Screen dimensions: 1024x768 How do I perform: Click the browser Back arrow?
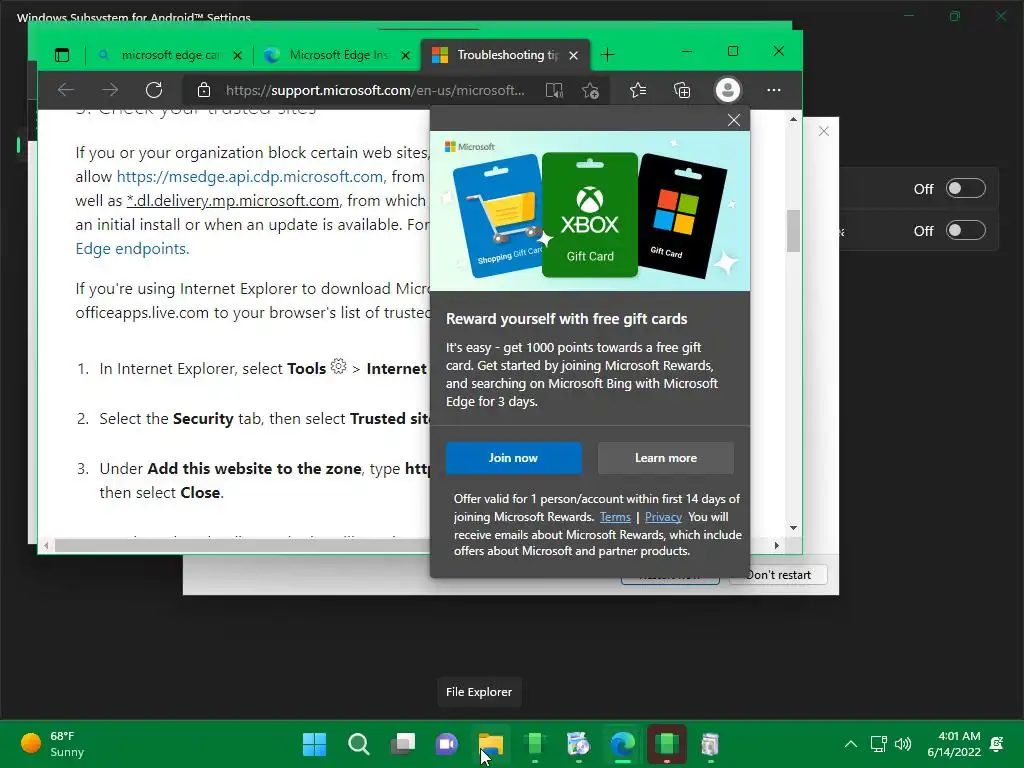pos(66,90)
